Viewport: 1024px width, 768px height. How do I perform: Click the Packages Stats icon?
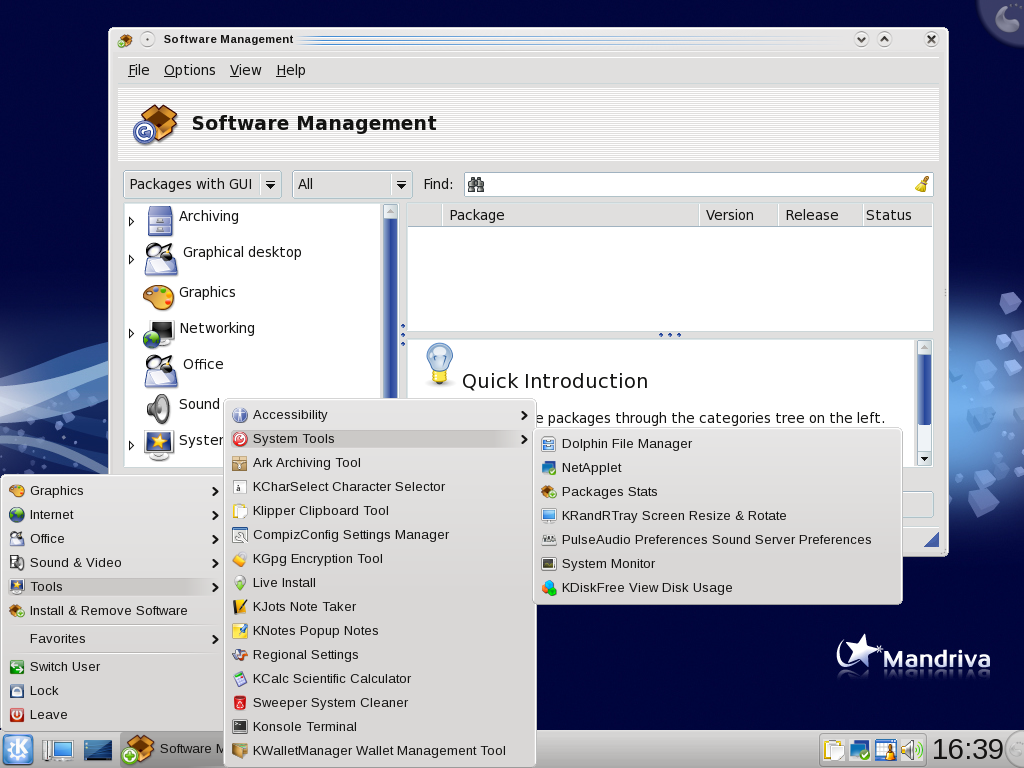click(x=549, y=492)
